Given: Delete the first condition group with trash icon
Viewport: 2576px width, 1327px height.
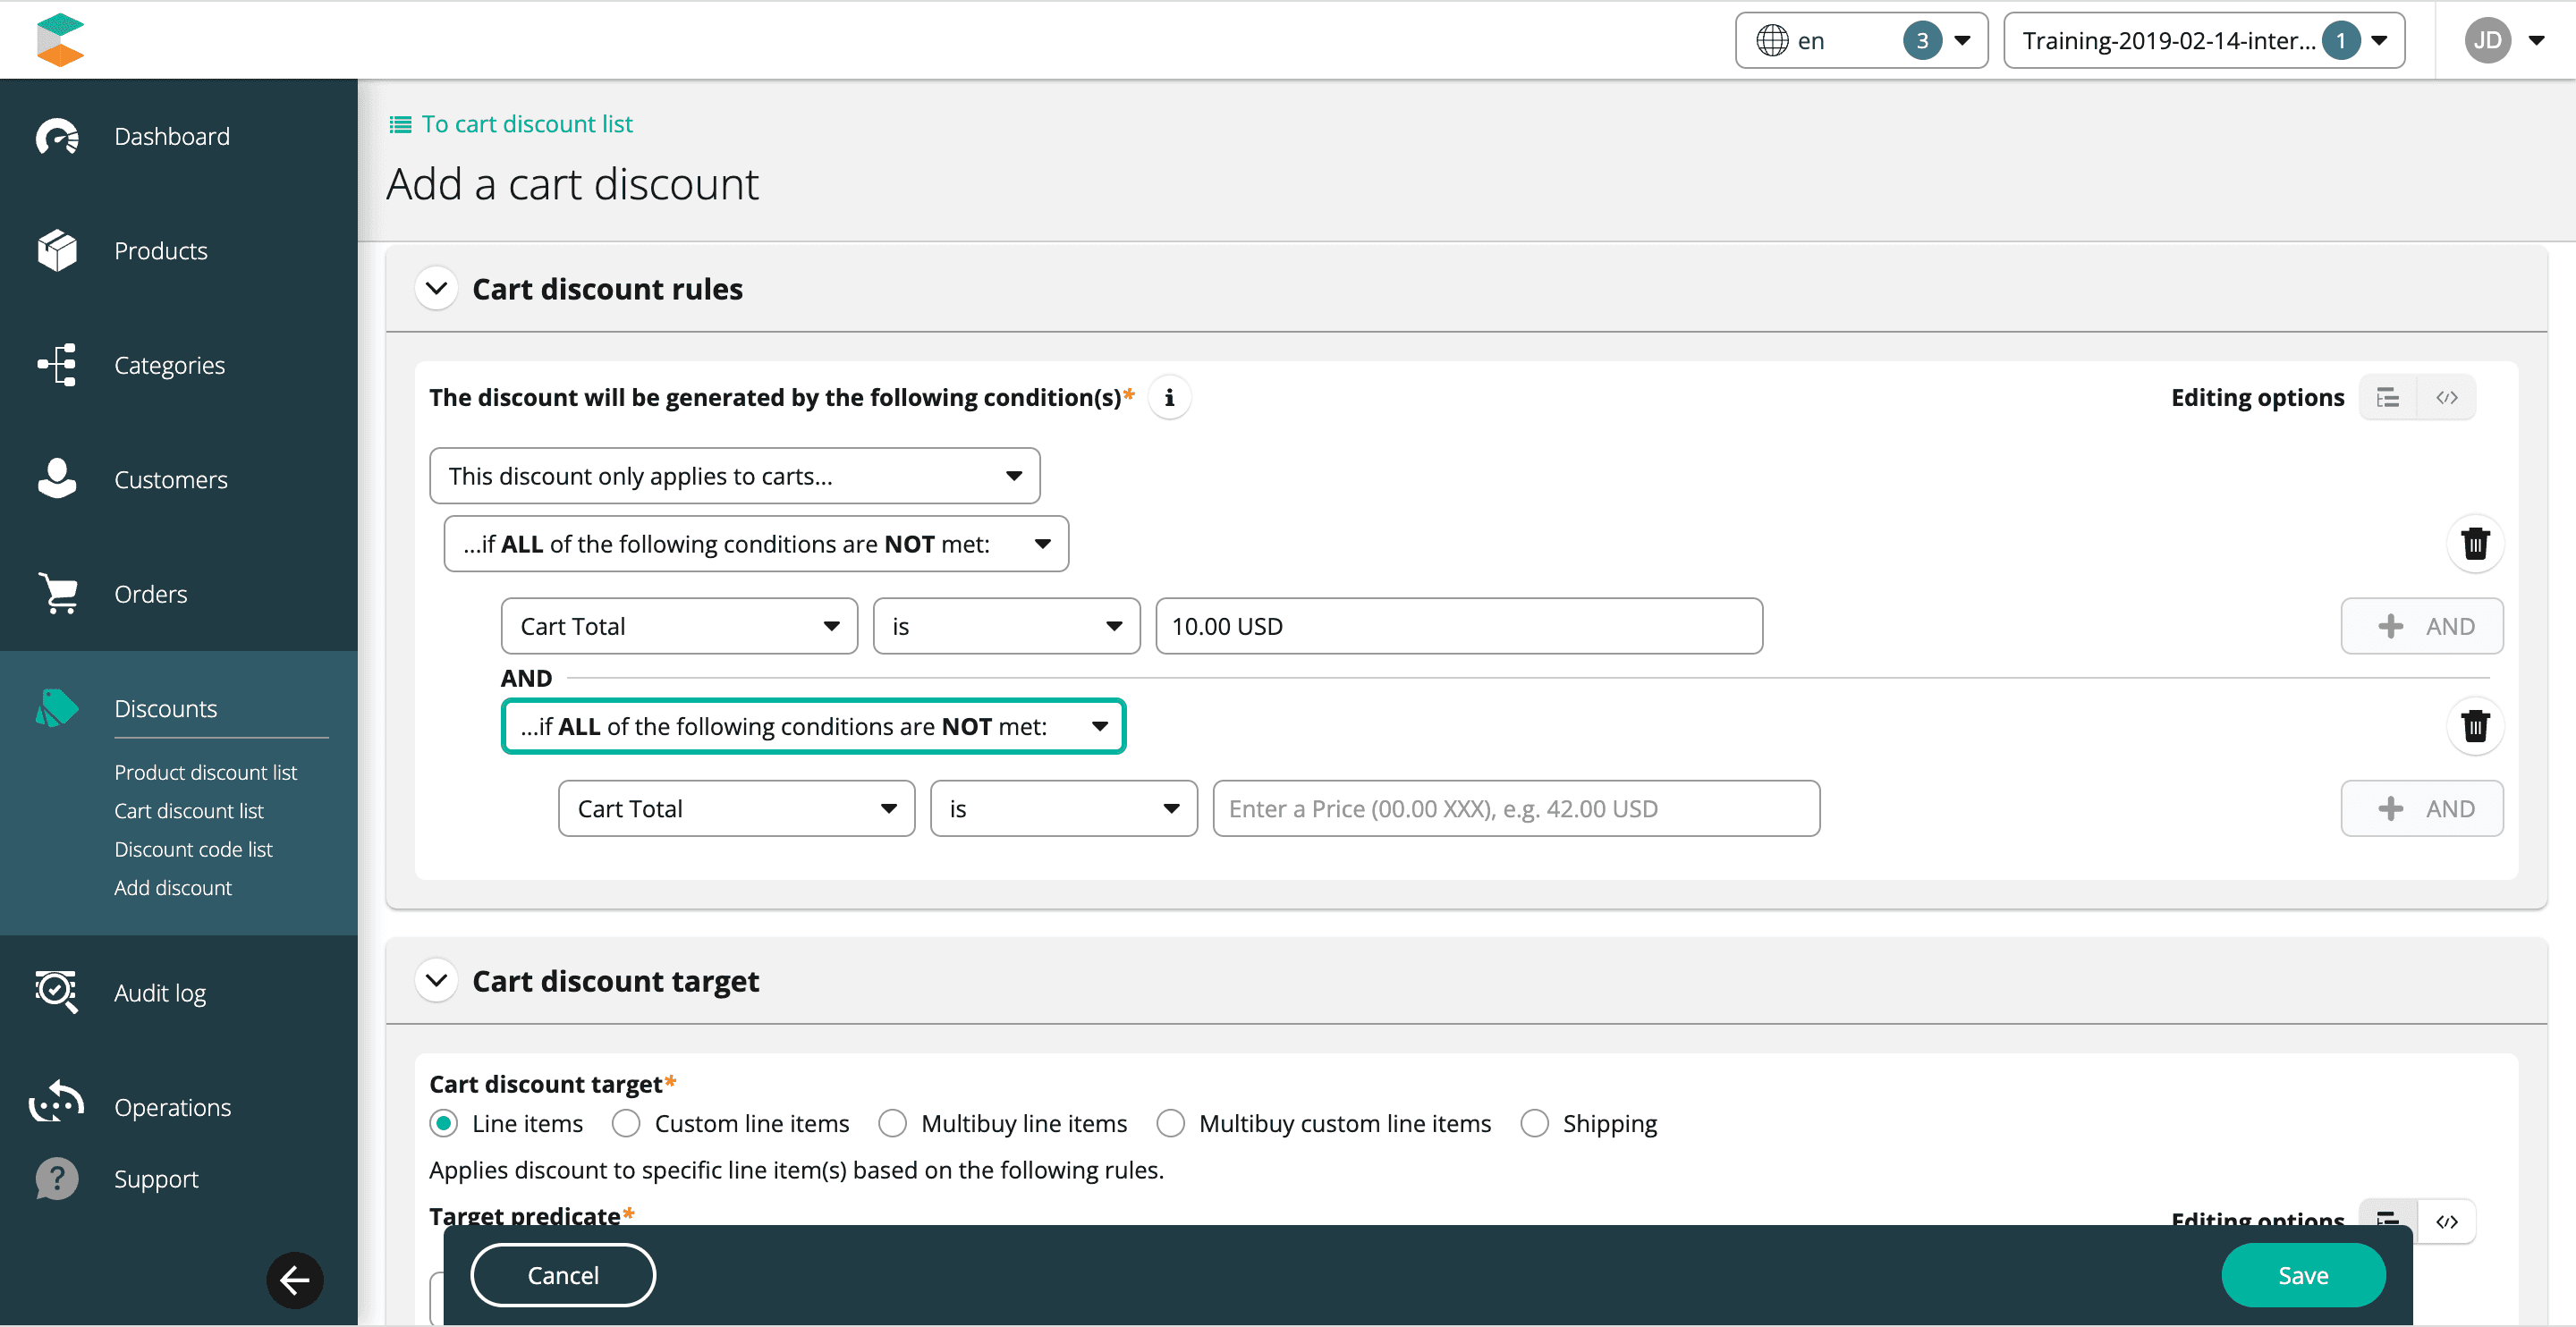Looking at the screenshot, I should coord(2475,543).
